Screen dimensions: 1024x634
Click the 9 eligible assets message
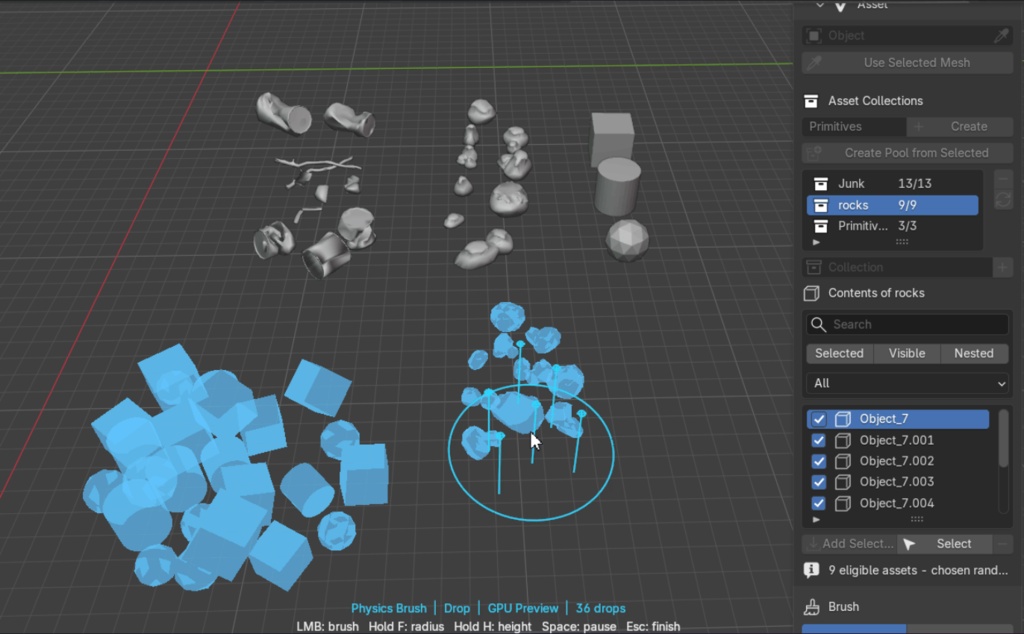[918, 570]
